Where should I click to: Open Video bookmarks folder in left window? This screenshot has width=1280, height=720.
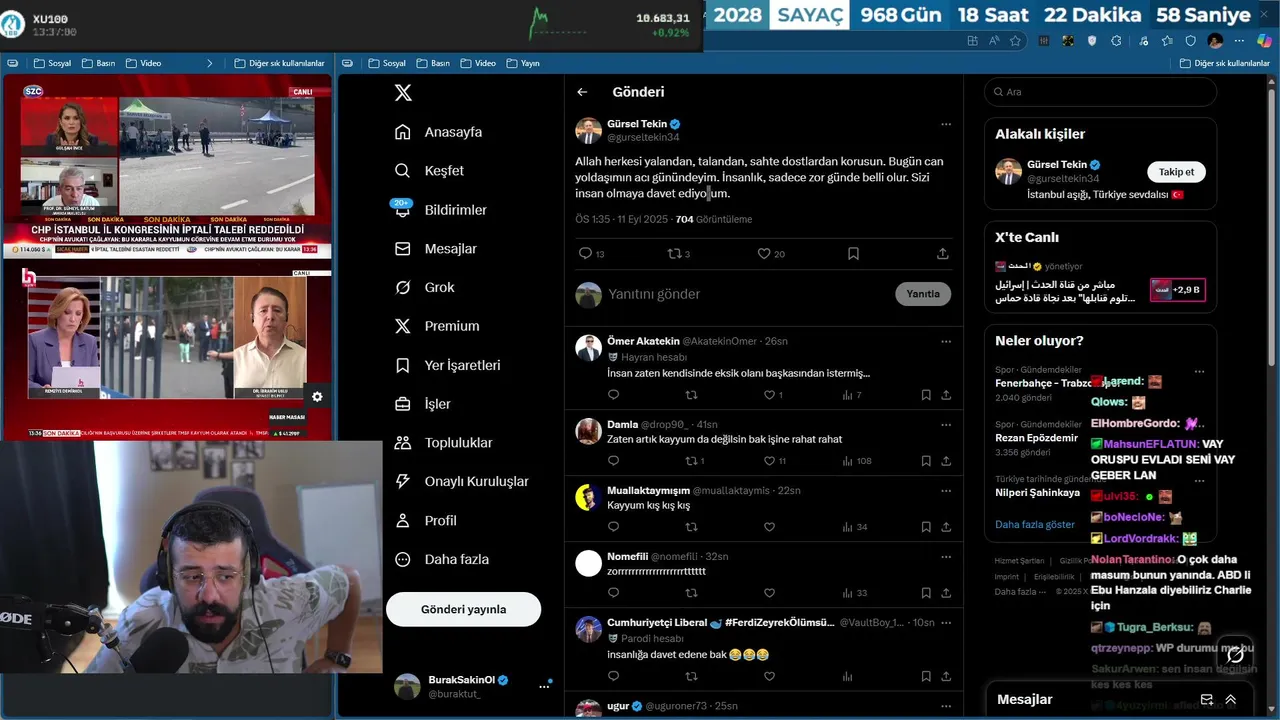[x=143, y=63]
